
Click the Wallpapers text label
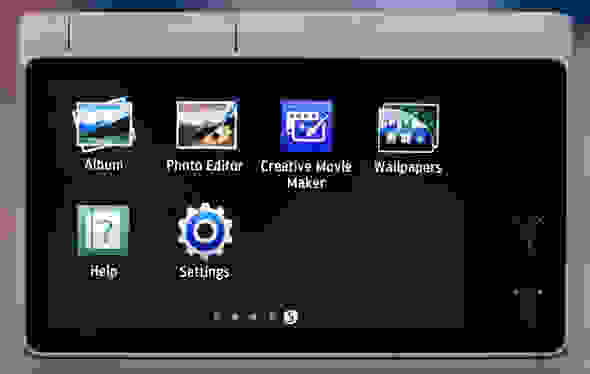[408, 167]
